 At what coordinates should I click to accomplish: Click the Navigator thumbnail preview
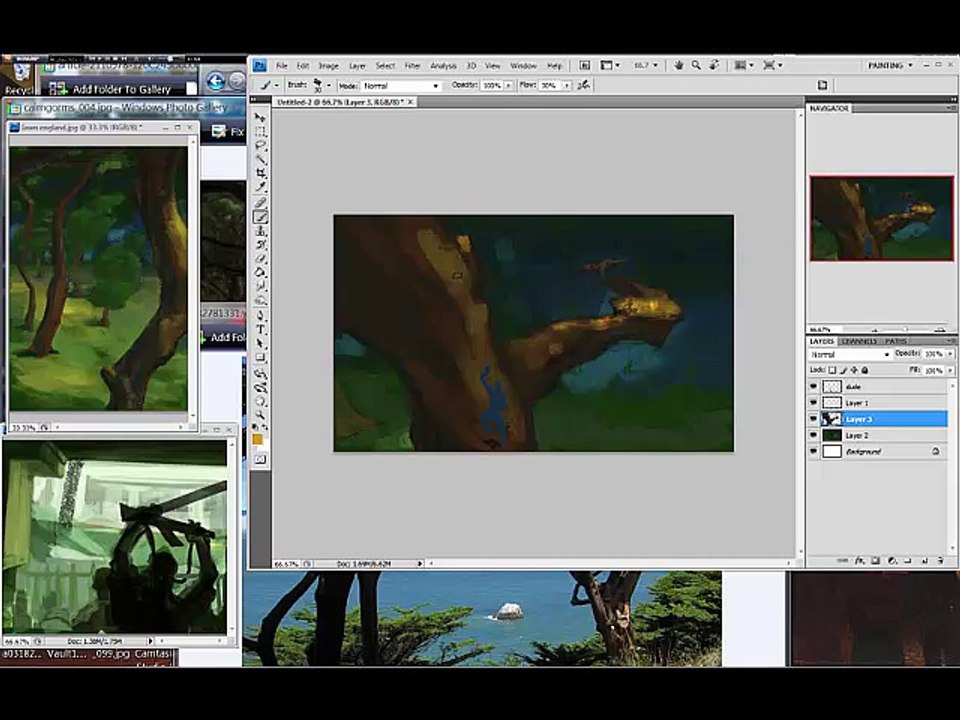click(x=882, y=219)
